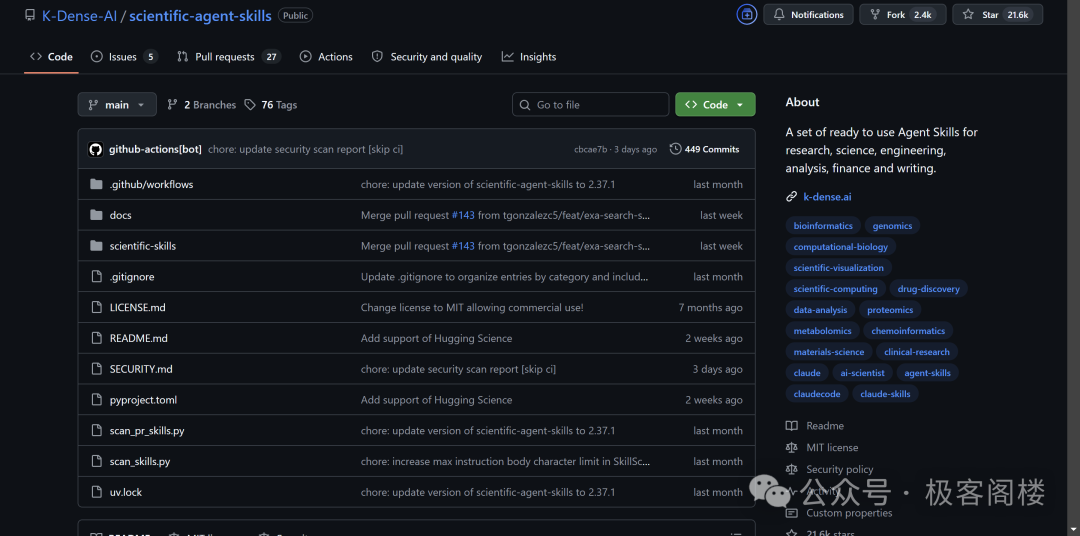Open pull request #143 link in docs row
Image resolution: width=1080 pixels, height=536 pixels.
463,215
